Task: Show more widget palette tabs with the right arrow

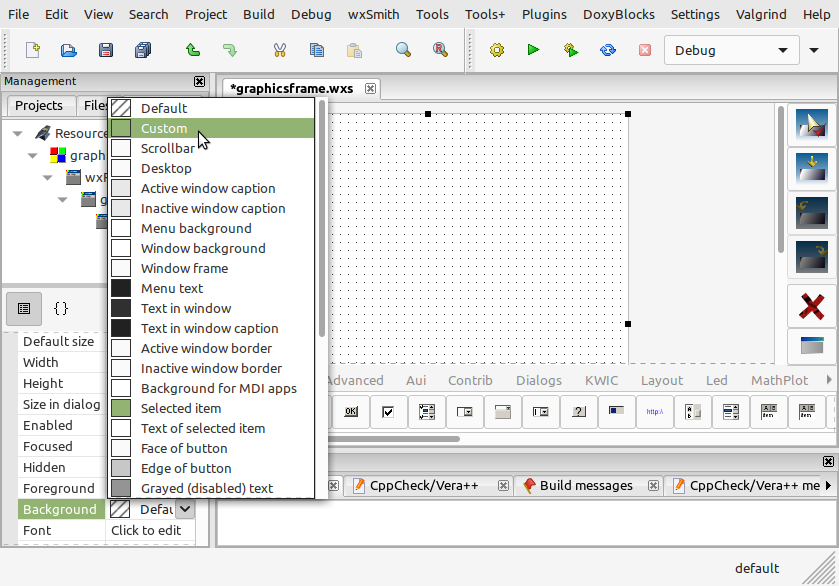Action: tap(829, 379)
